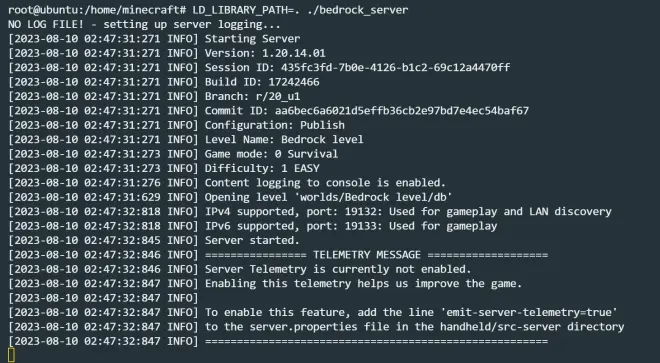
Task: Click the 'Configuration: Publish' line
Action: (x=275, y=125)
